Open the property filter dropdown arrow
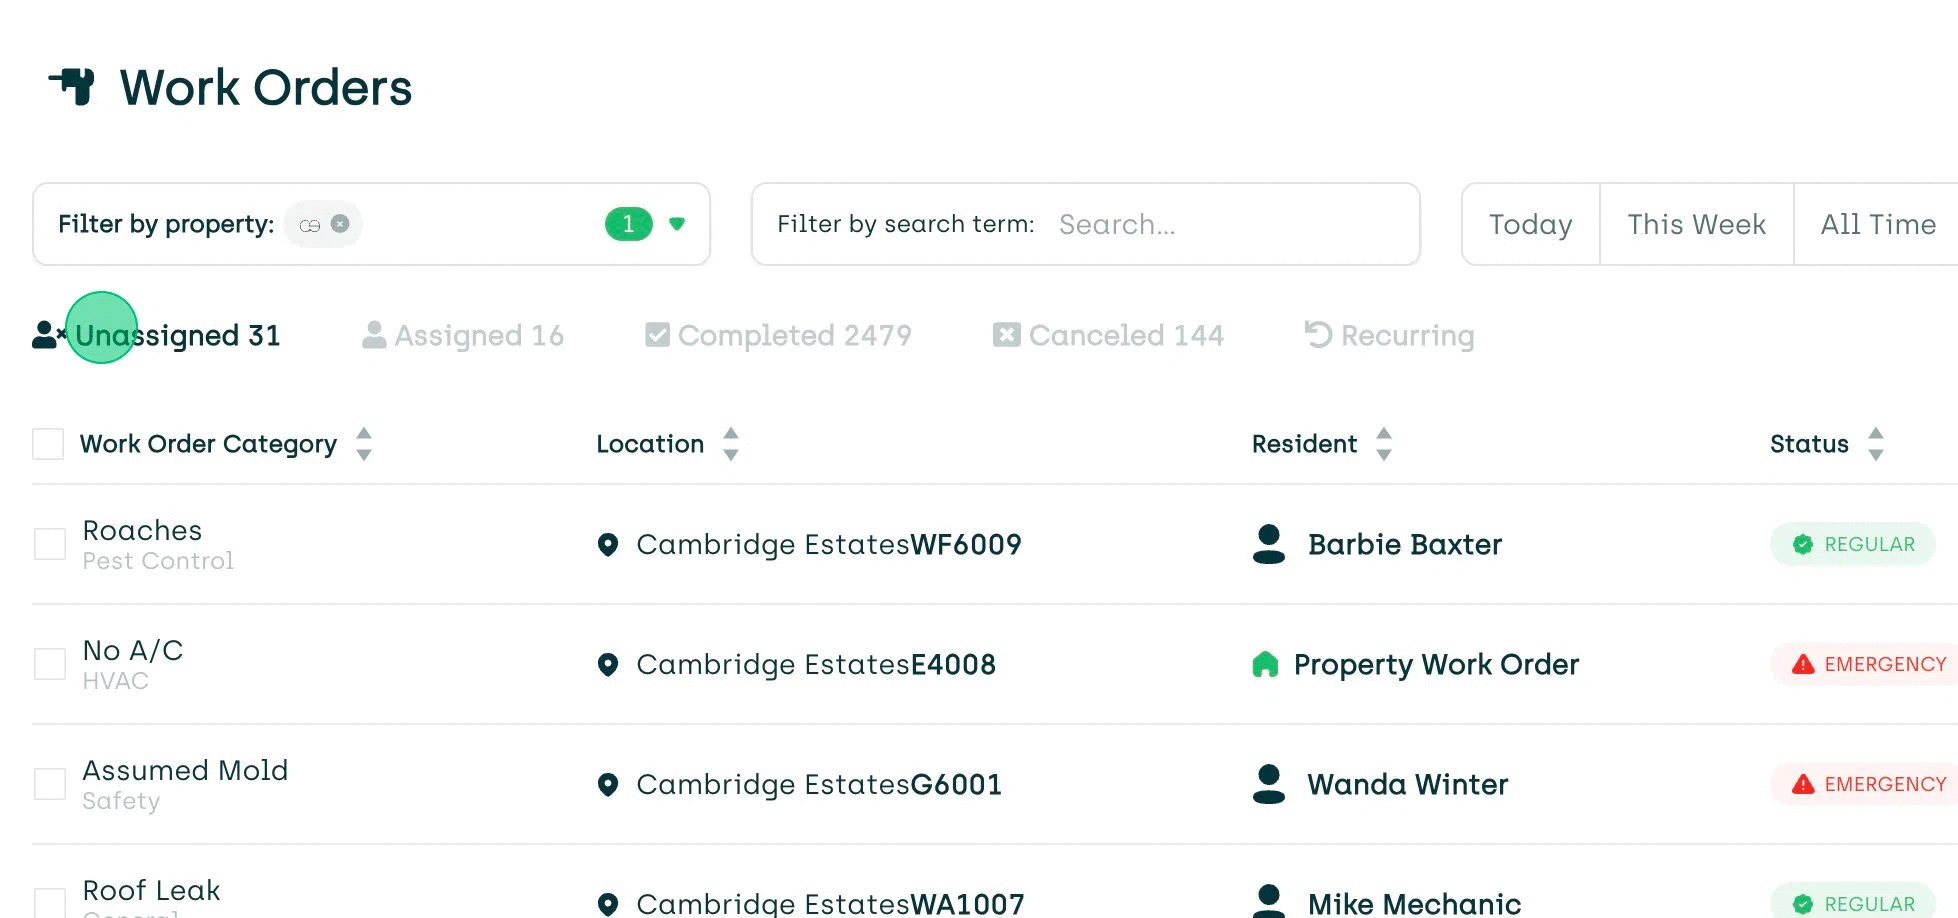 click(x=678, y=224)
